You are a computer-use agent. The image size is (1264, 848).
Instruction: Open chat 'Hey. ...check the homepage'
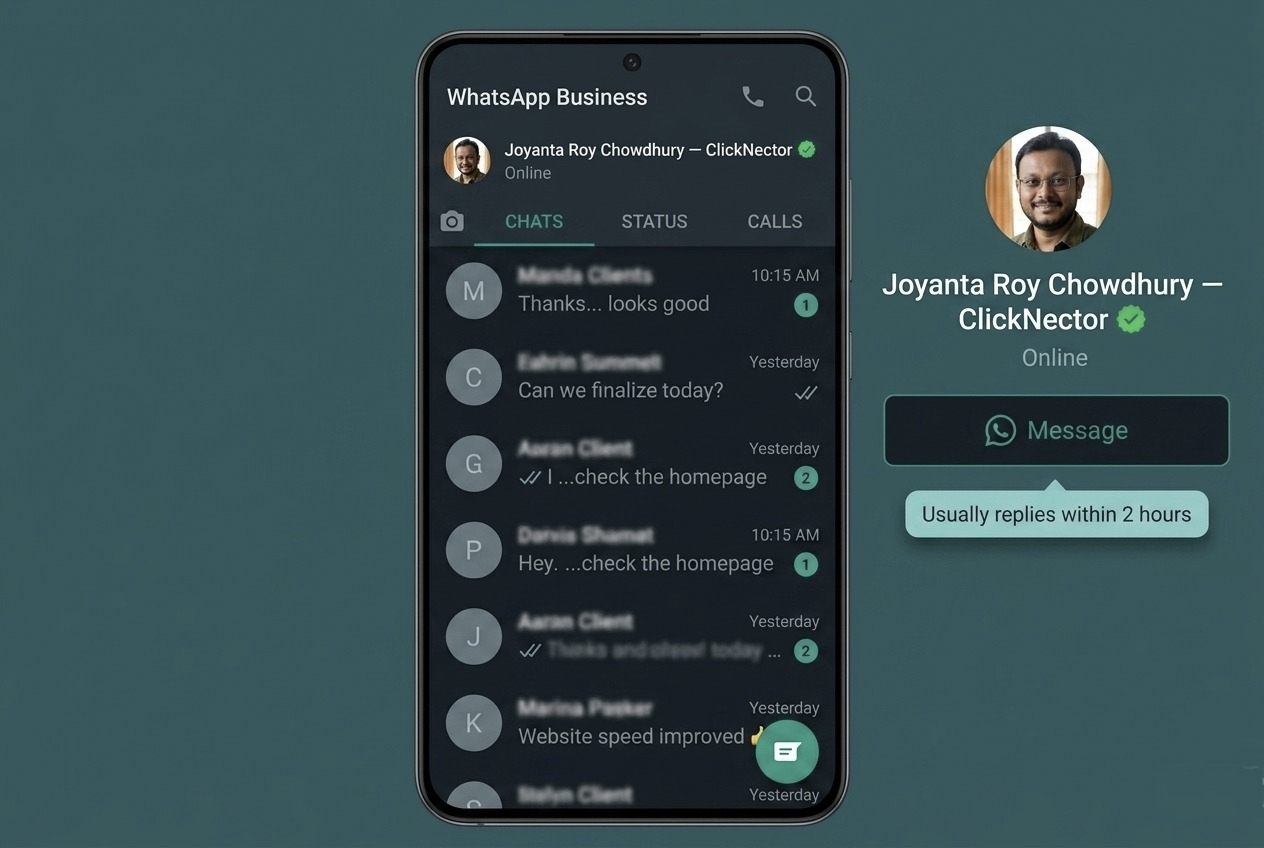632,550
